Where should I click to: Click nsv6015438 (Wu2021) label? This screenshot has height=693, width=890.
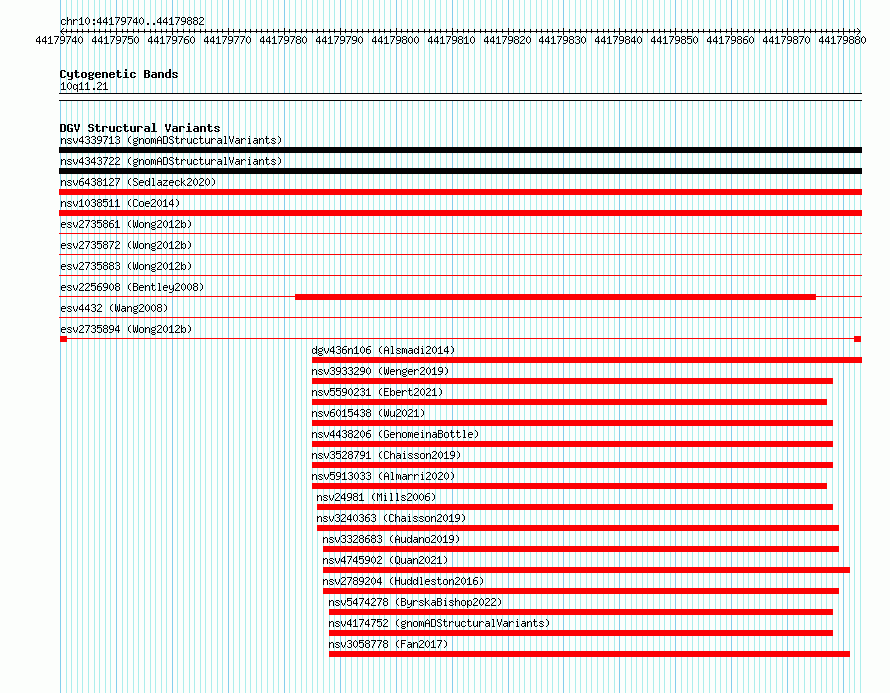click(x=368, y=413)
